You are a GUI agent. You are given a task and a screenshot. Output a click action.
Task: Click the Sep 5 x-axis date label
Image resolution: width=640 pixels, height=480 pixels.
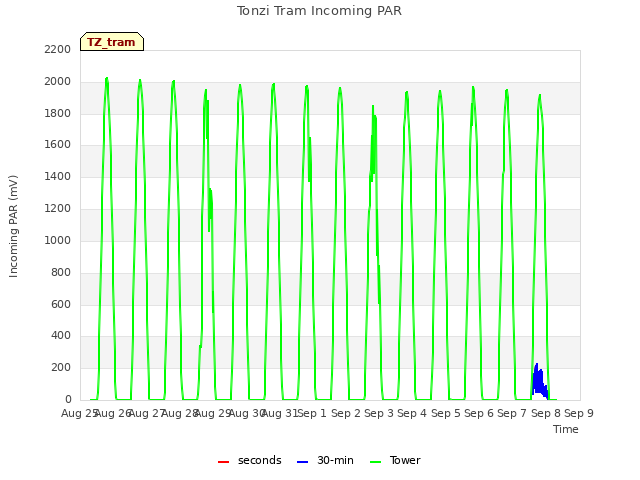point(446,413)
